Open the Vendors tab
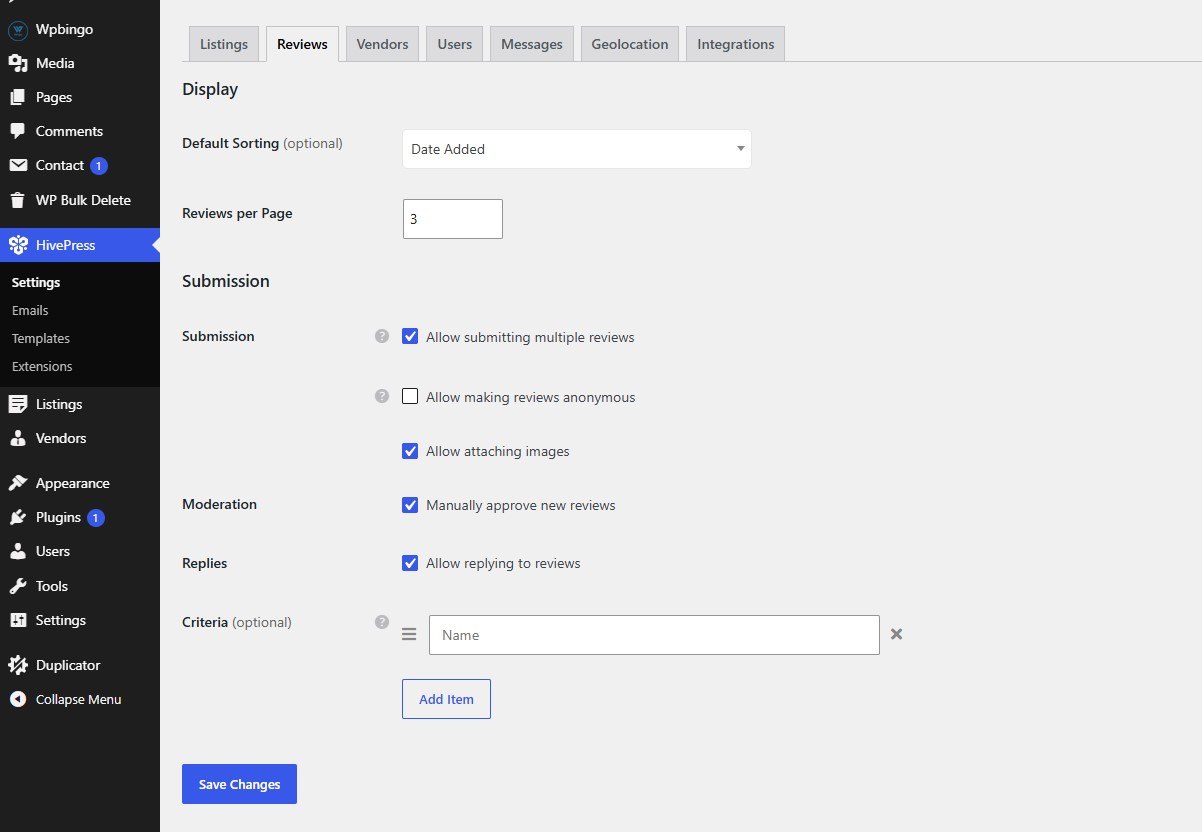Viewport: 1202px width, 832px height. [382, 44]
